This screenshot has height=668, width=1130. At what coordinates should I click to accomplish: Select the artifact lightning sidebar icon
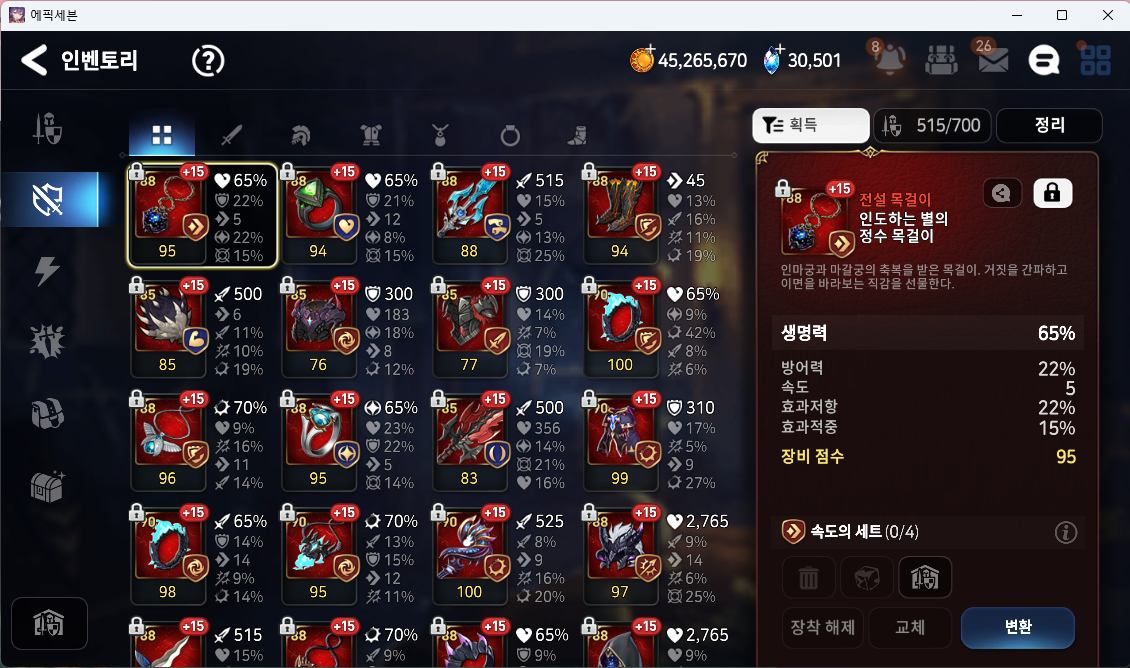[x=48, y=271]
